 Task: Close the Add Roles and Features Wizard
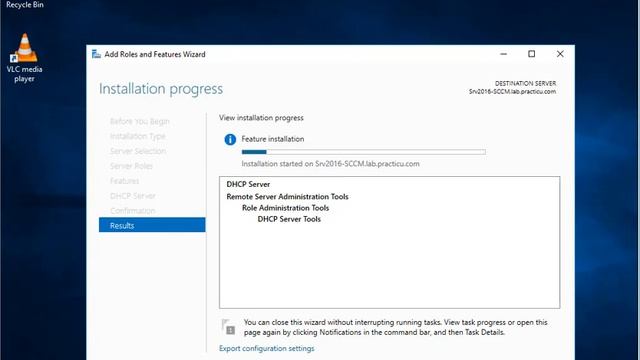pyautogui.click(x=560, y=54)
